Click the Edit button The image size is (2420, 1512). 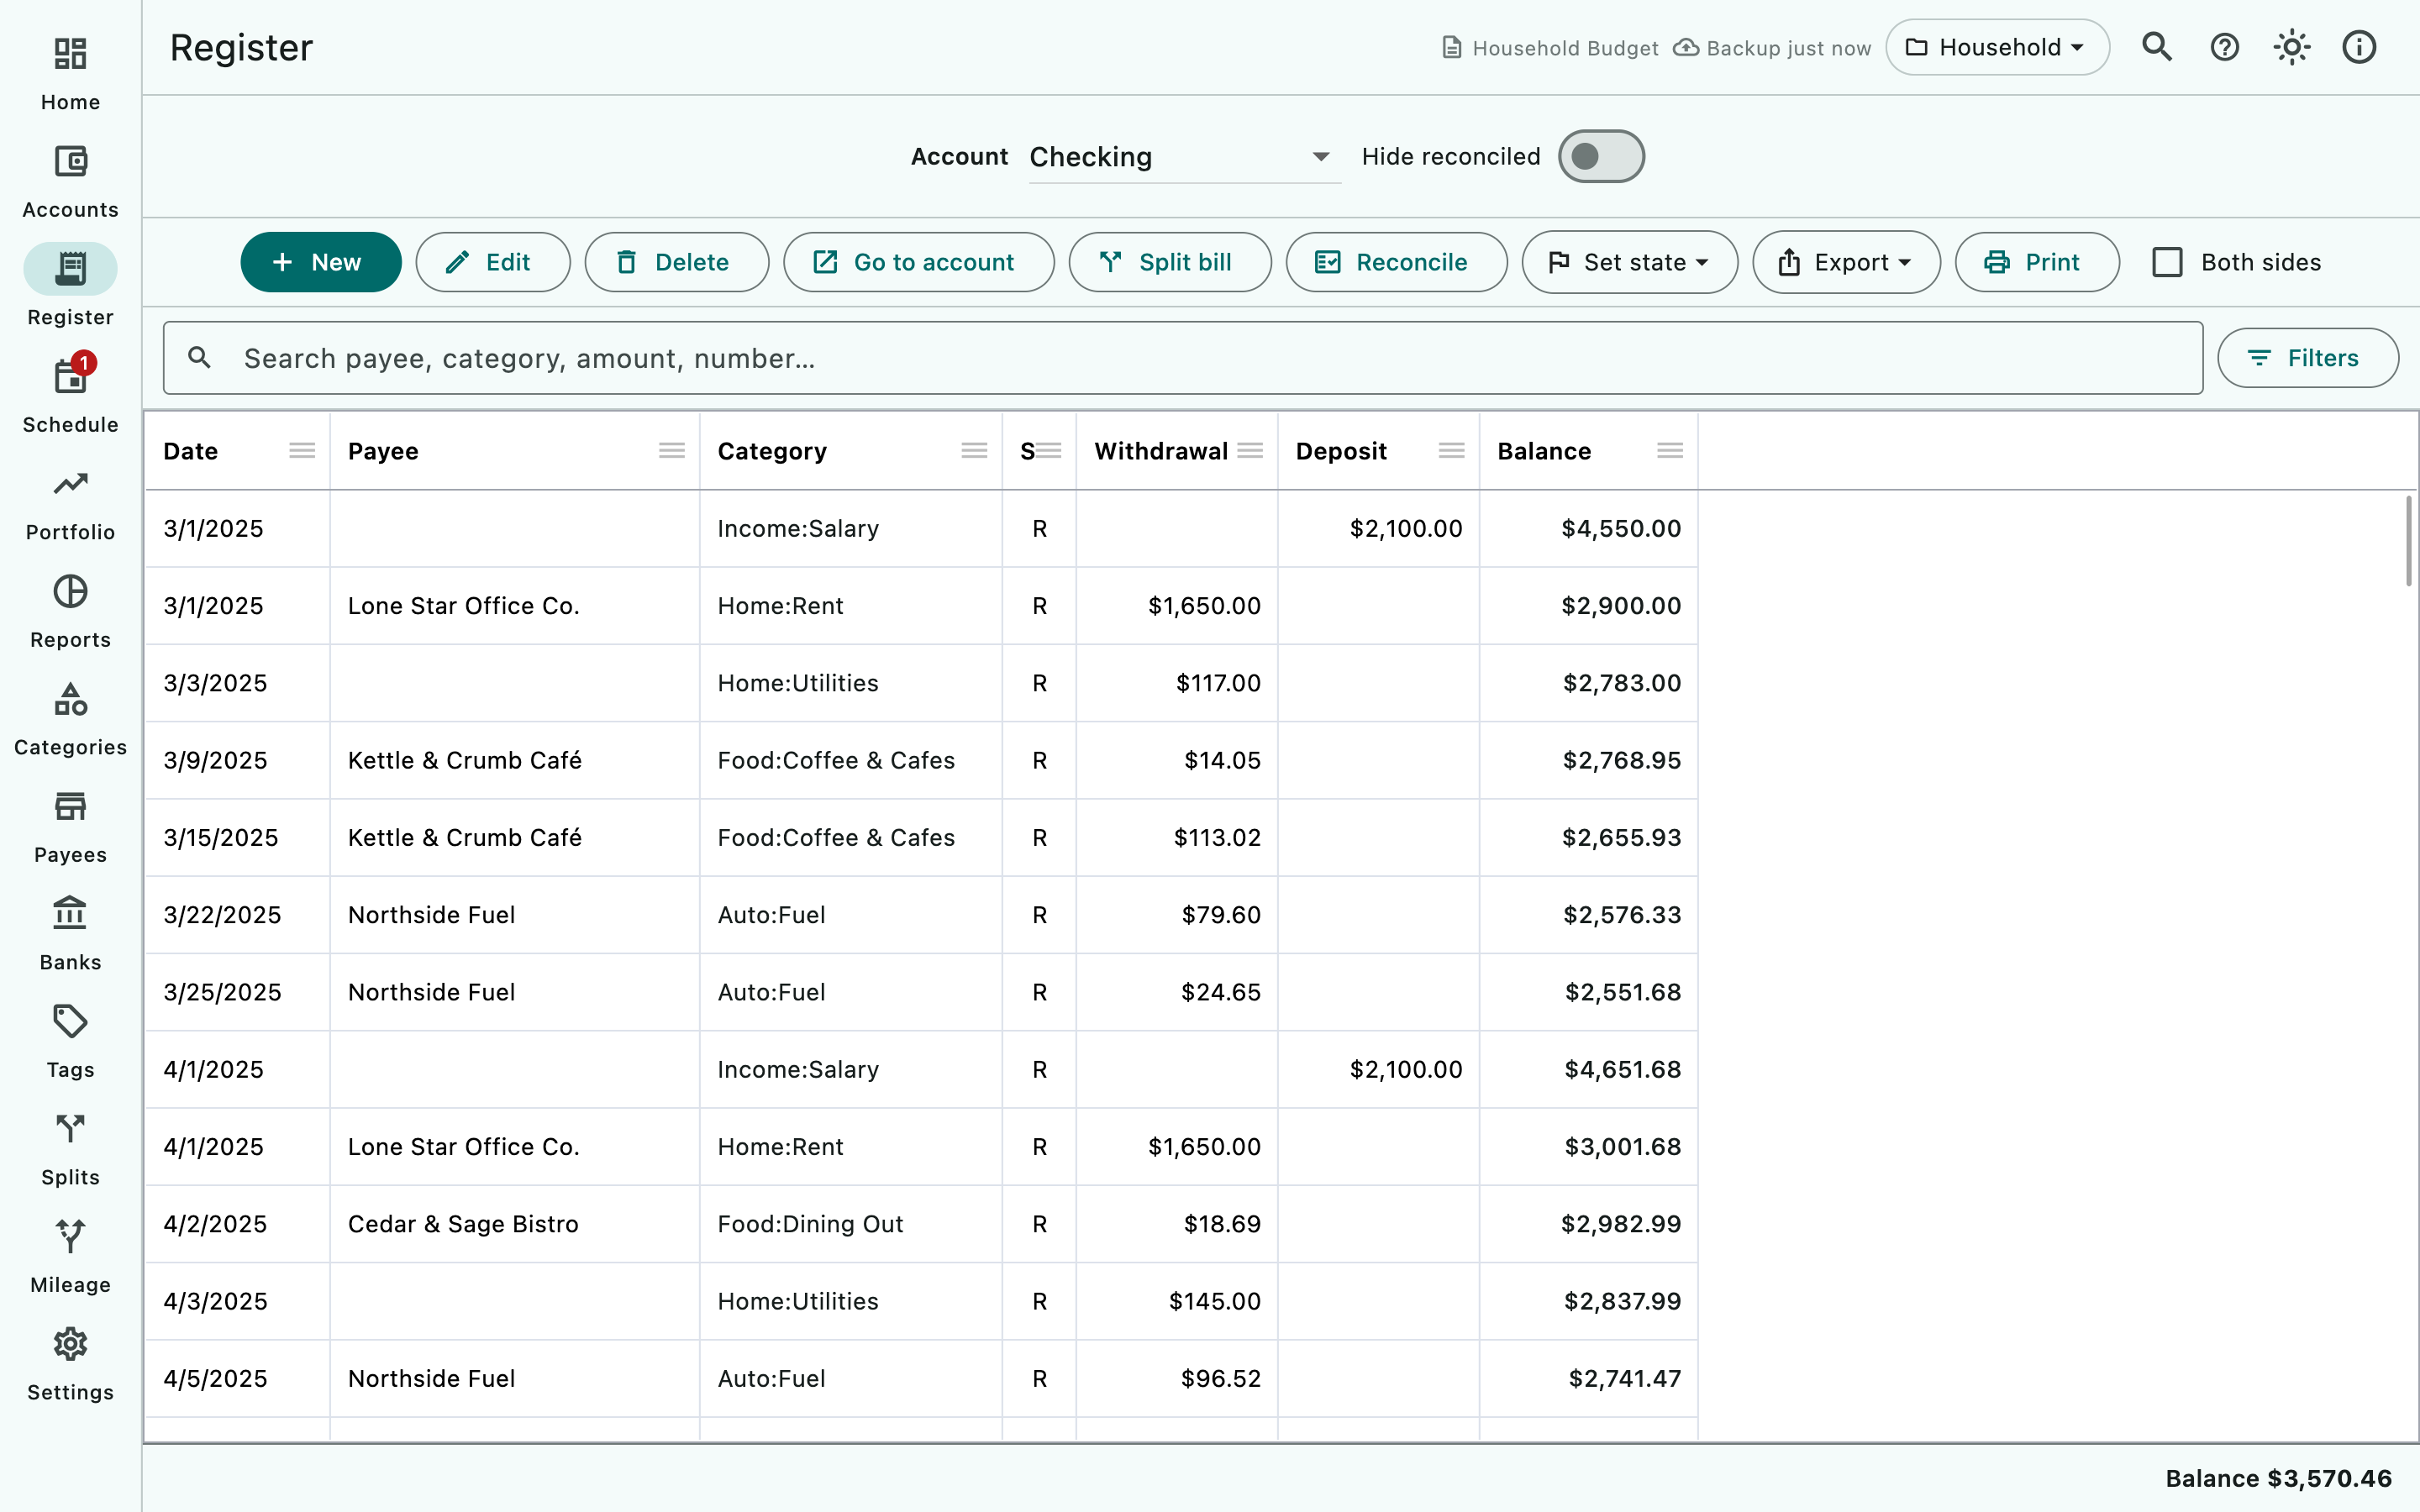[493, 262]
